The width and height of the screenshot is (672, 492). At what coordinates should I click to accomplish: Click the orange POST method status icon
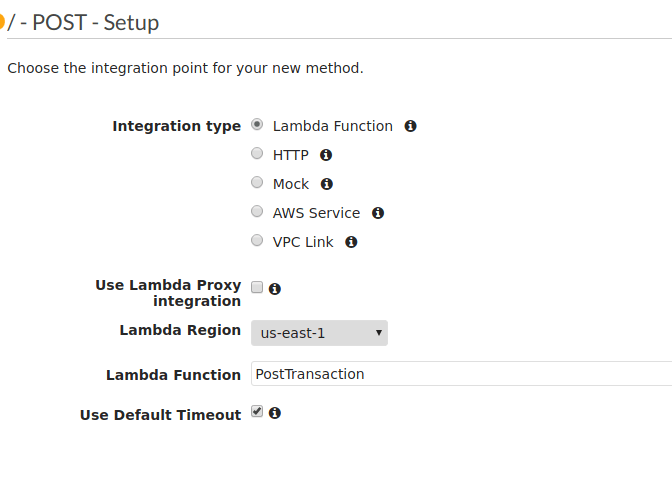click(2, 22)
